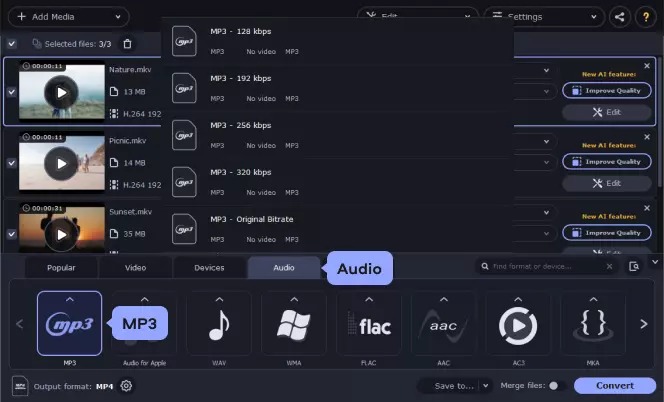
Task: Remove Nature.mkv from the list
Action: coord(647,66)
